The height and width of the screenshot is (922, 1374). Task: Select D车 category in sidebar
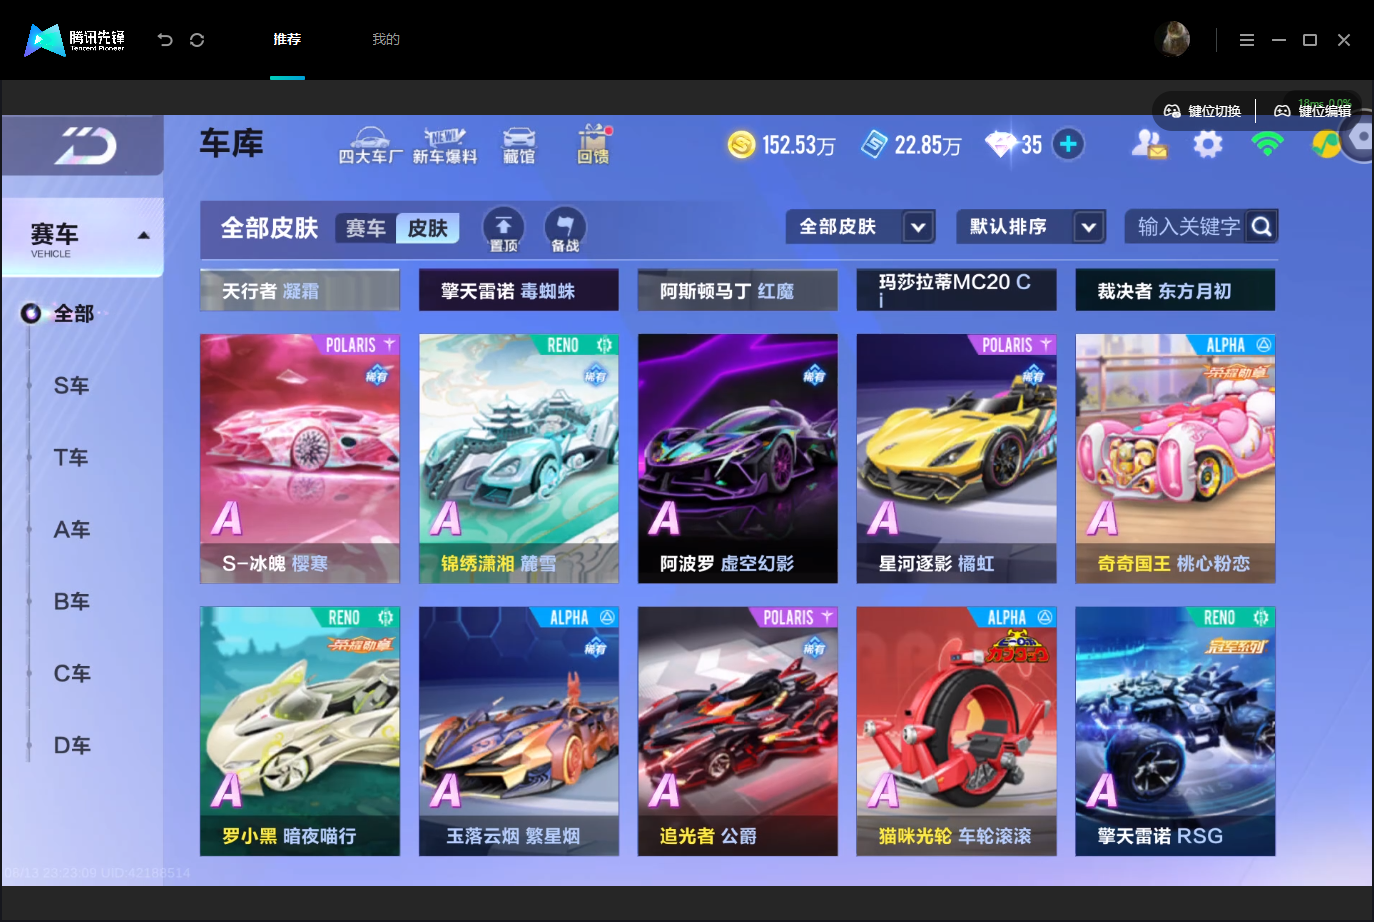(71, 746)
